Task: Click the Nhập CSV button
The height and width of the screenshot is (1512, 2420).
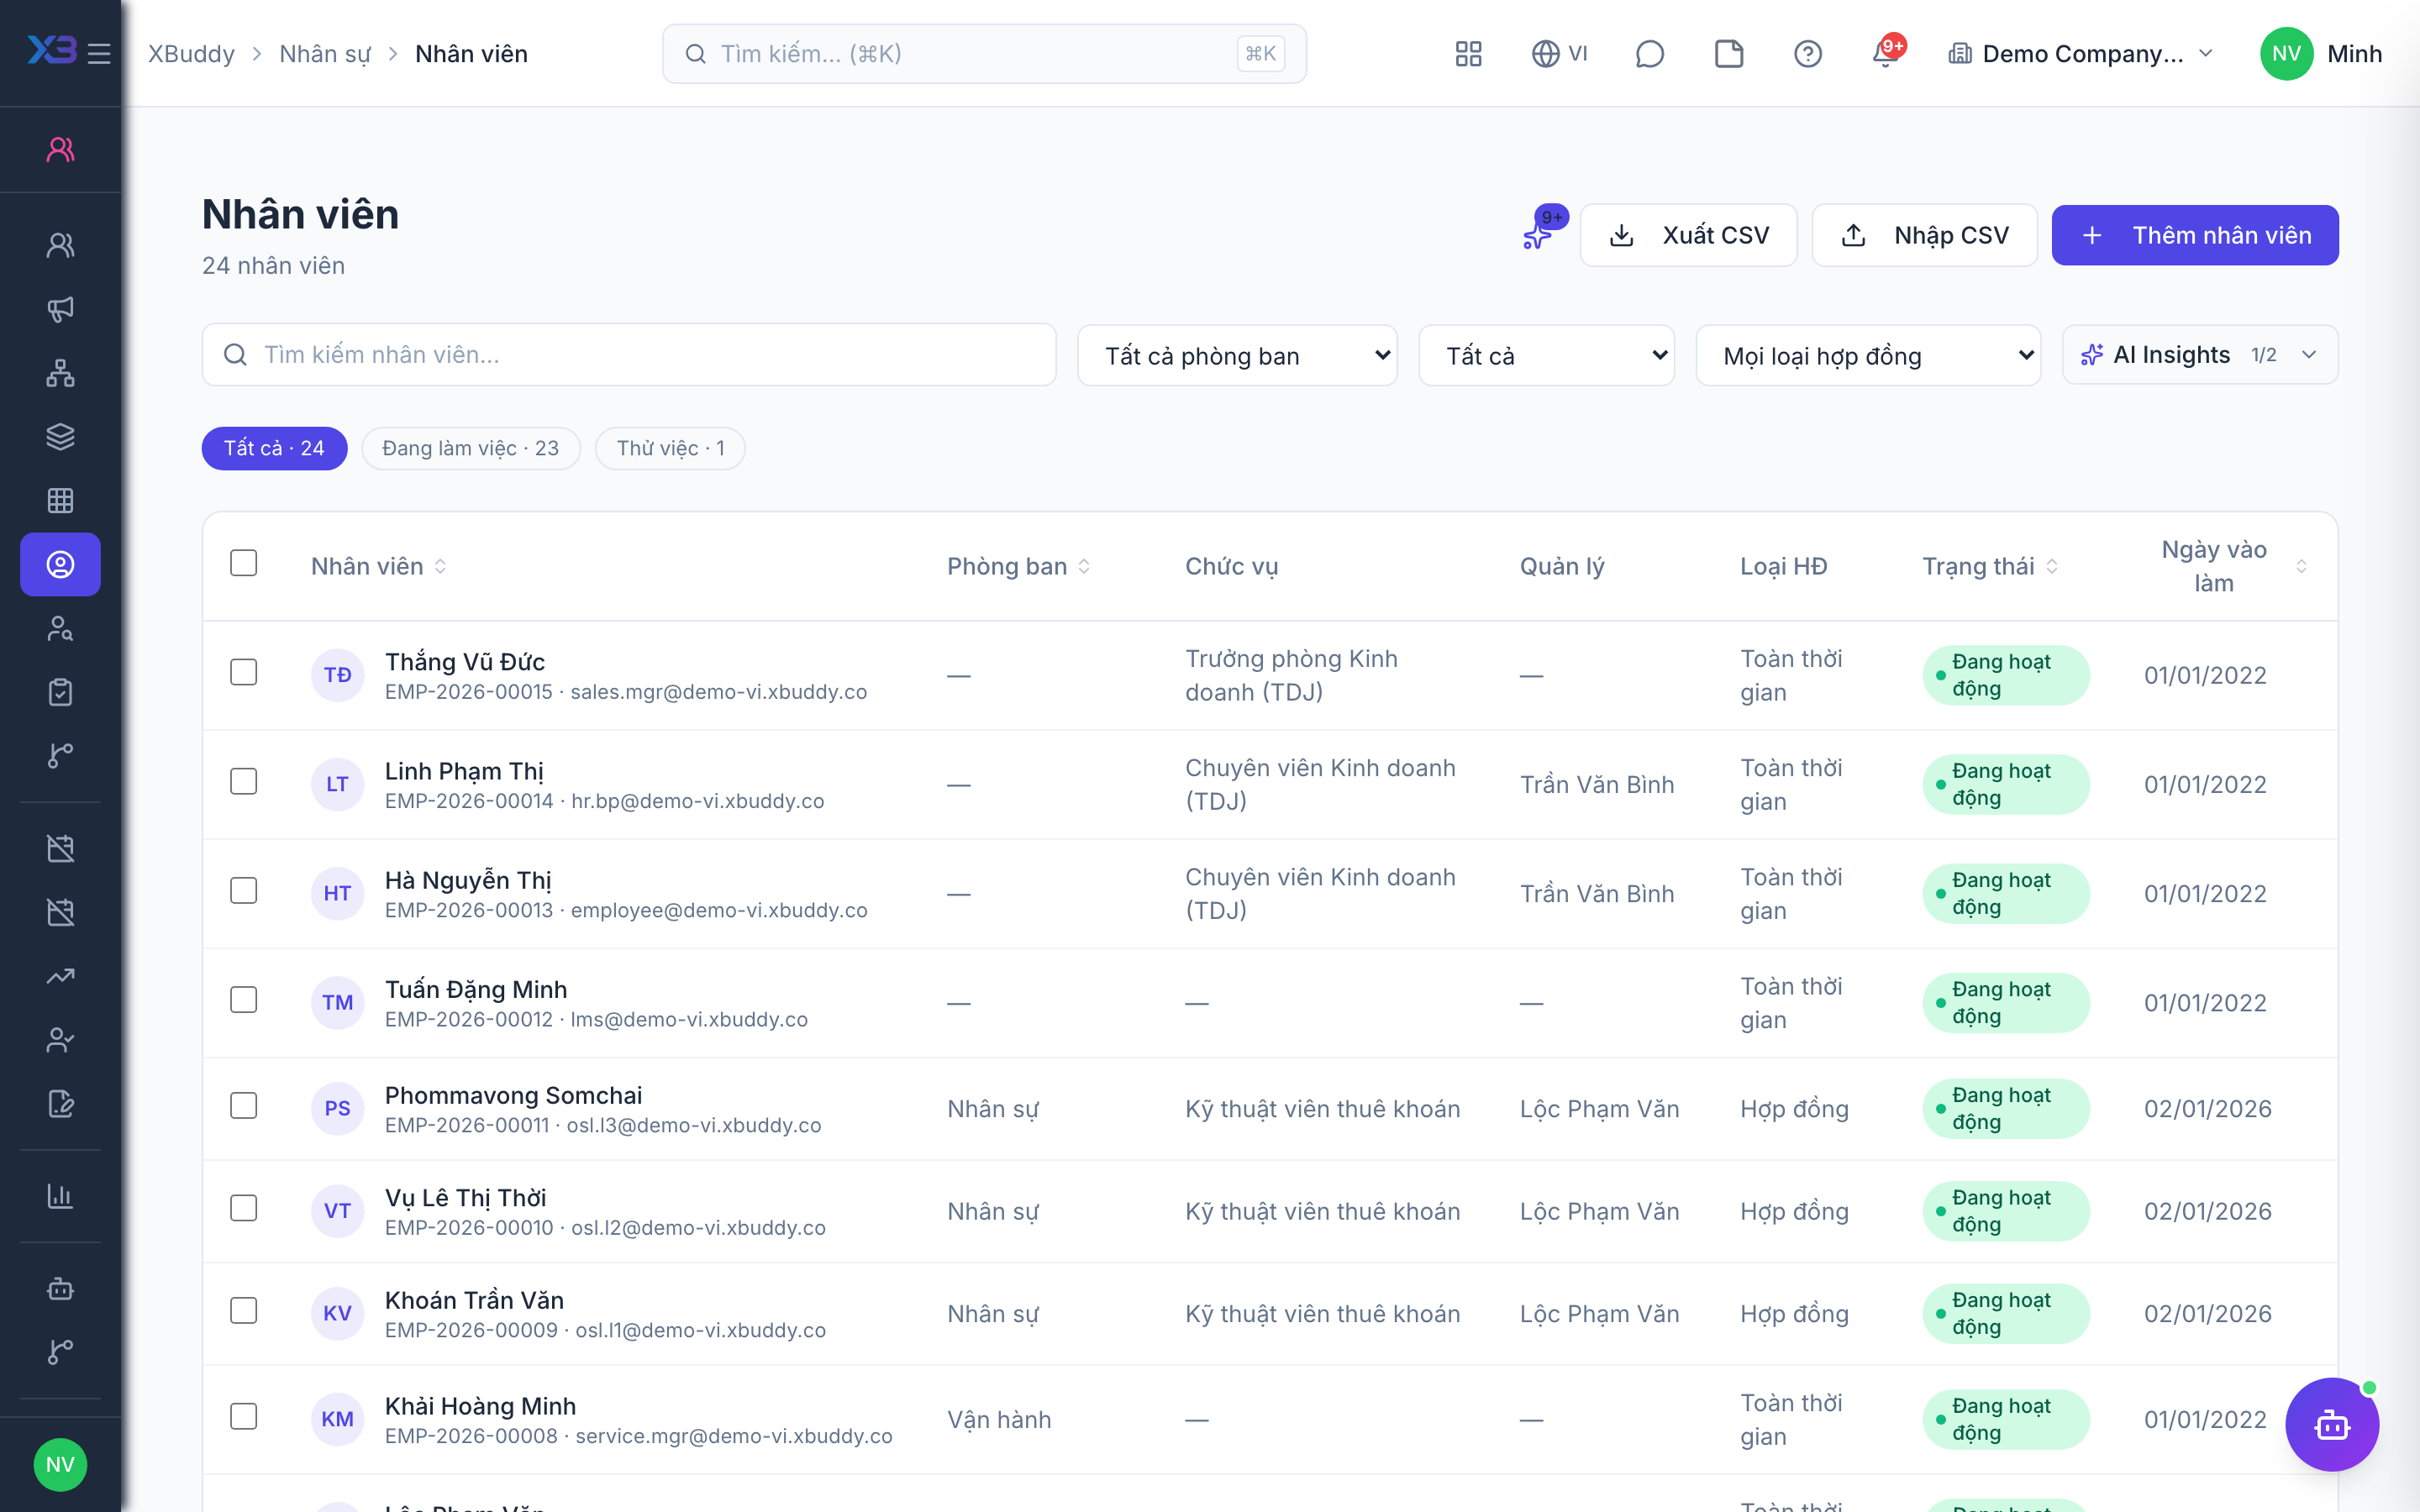Action: click(1924, 235)
